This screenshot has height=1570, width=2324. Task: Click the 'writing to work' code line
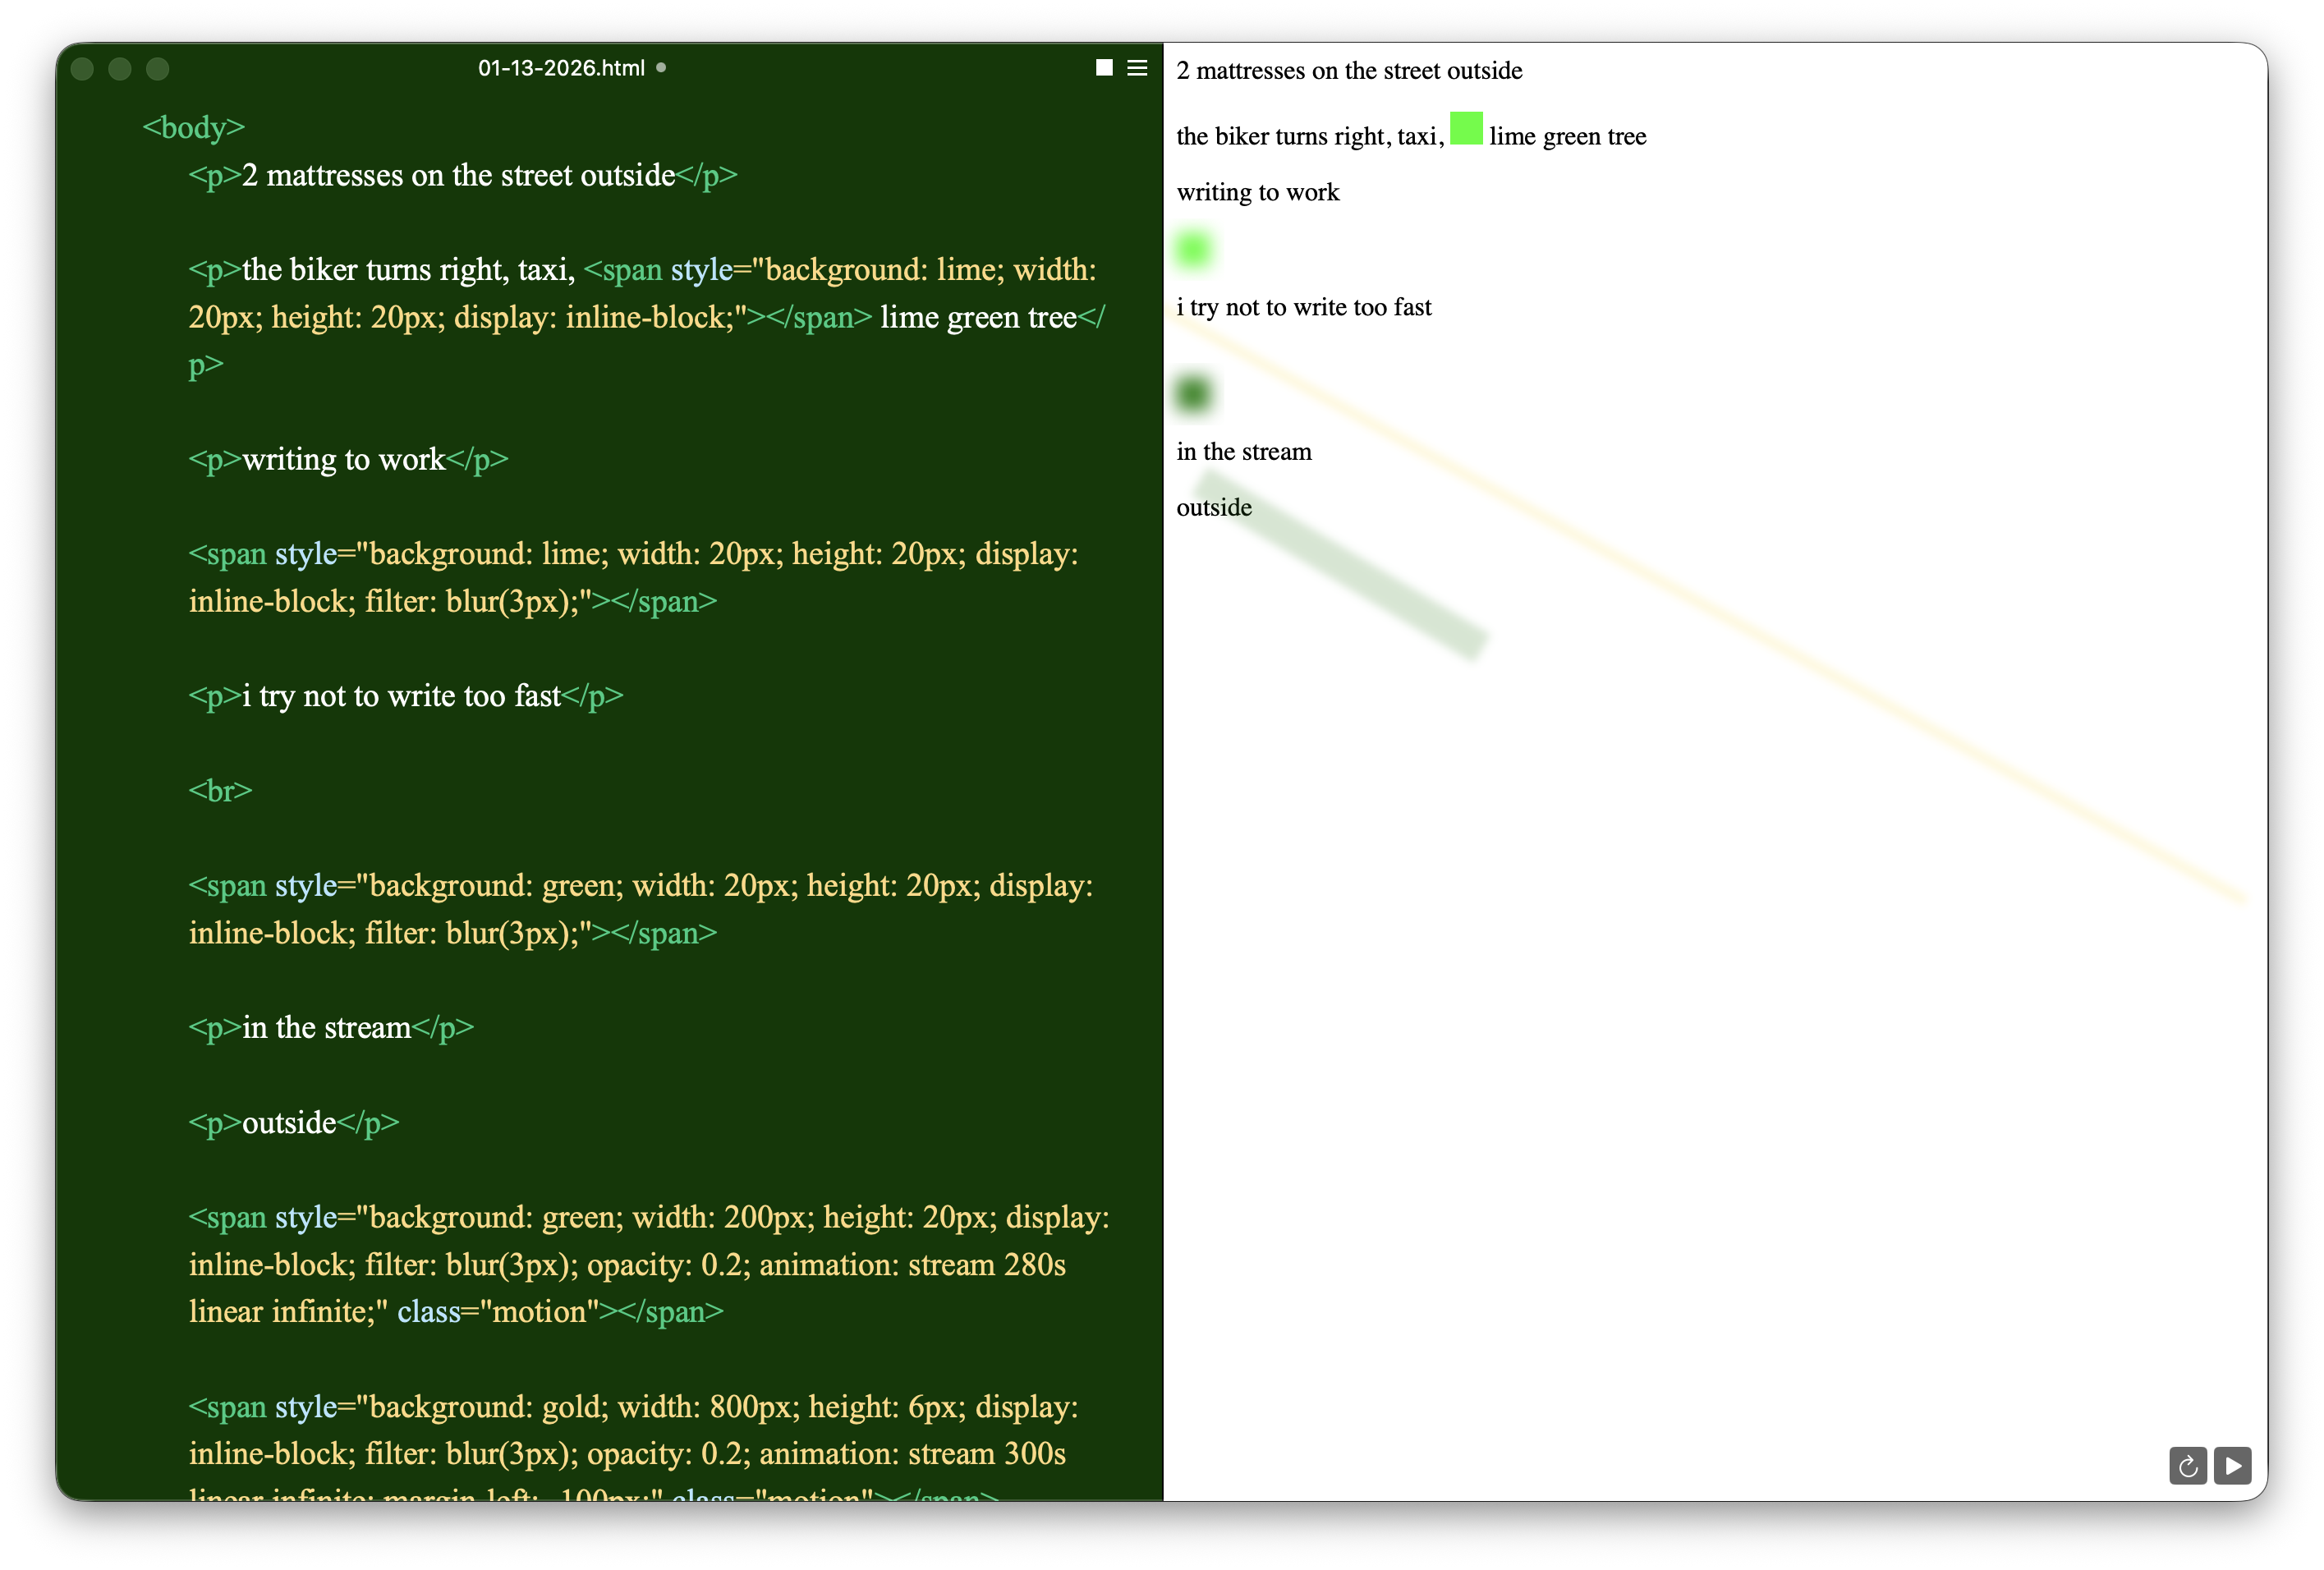tap(345, 459)
